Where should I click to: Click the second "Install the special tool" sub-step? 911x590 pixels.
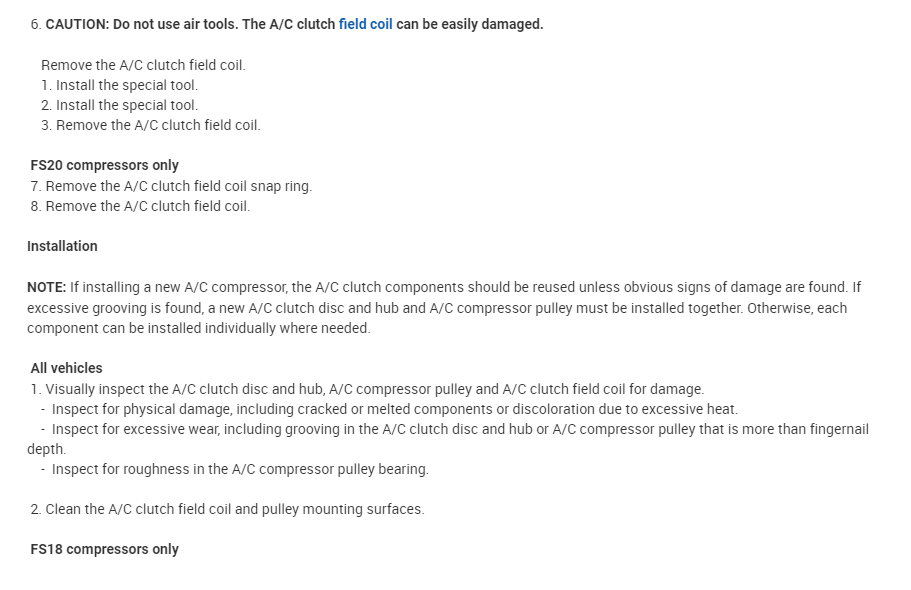click(119, 105)
